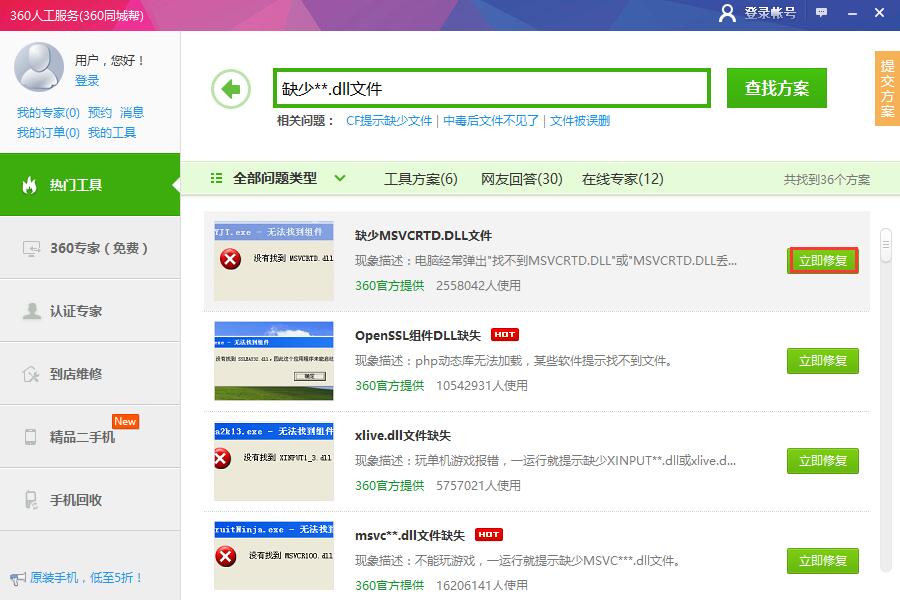This screenshot has width=900, height=600.
Task: Click the title msvc**.dll文件缺失
Action: [410, 535]
